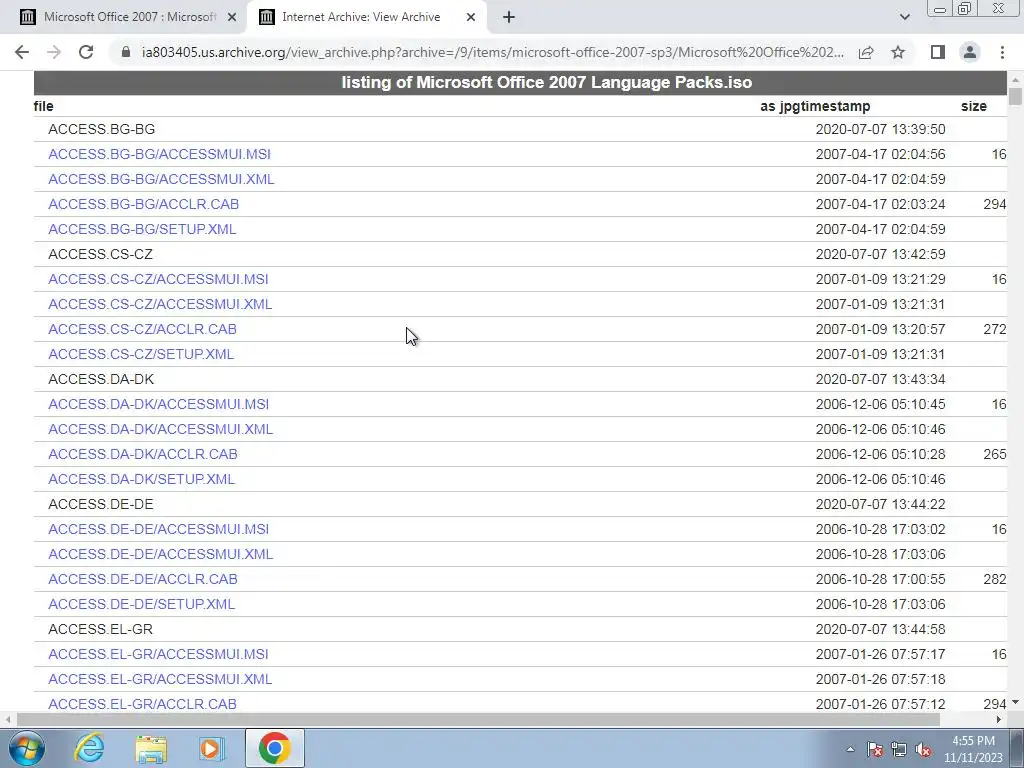The image size is (1024, 768).
Task: Open ACCESS.DE-DE/ACCESSMUI.XML link
Action: click(x=161, y=554)
